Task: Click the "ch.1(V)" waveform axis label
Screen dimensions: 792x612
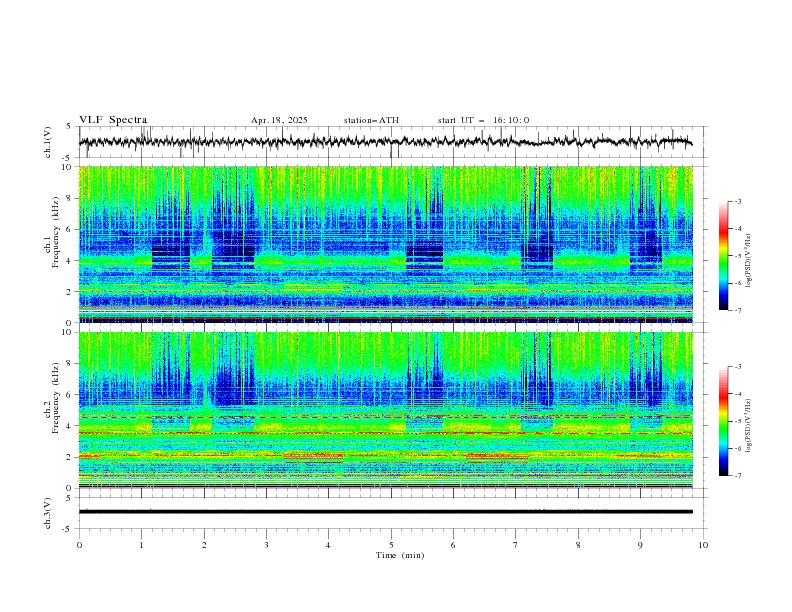Action: pos(48,142)
